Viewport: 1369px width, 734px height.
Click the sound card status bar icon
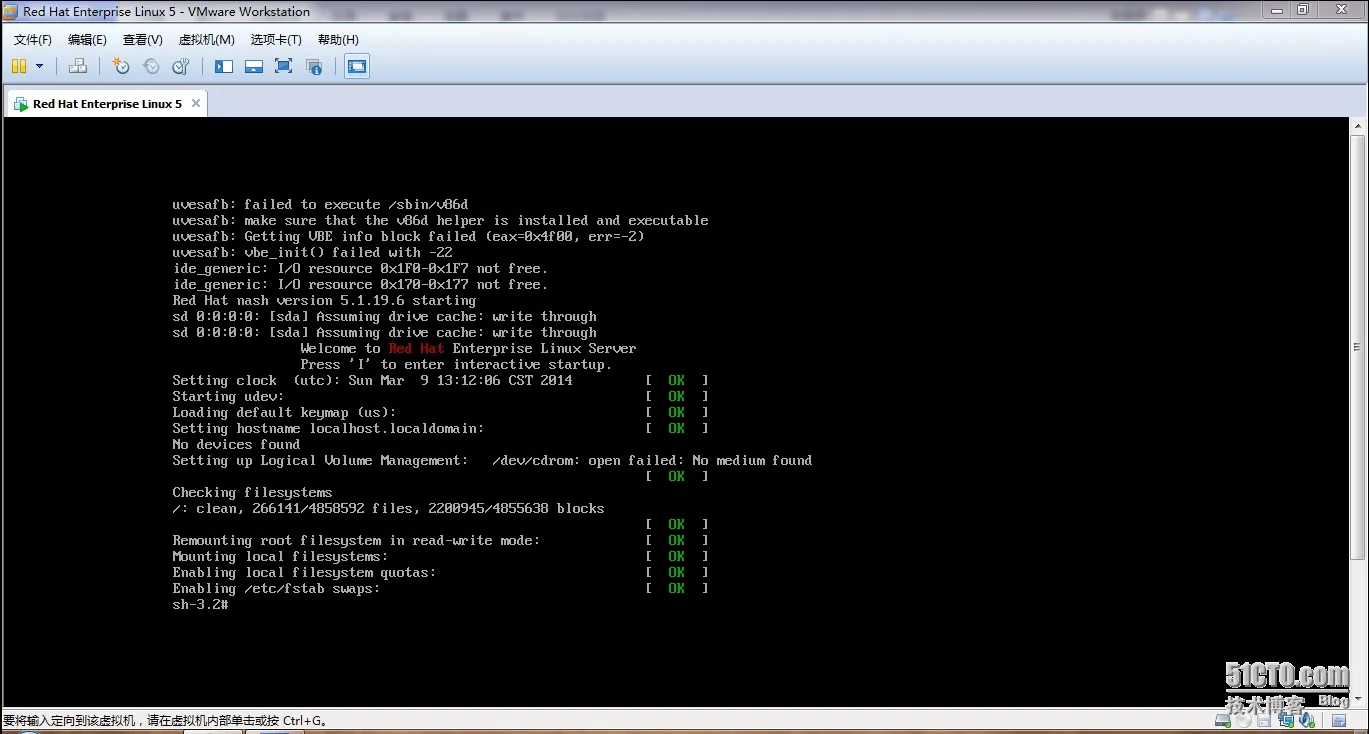tap(1306, 720)
